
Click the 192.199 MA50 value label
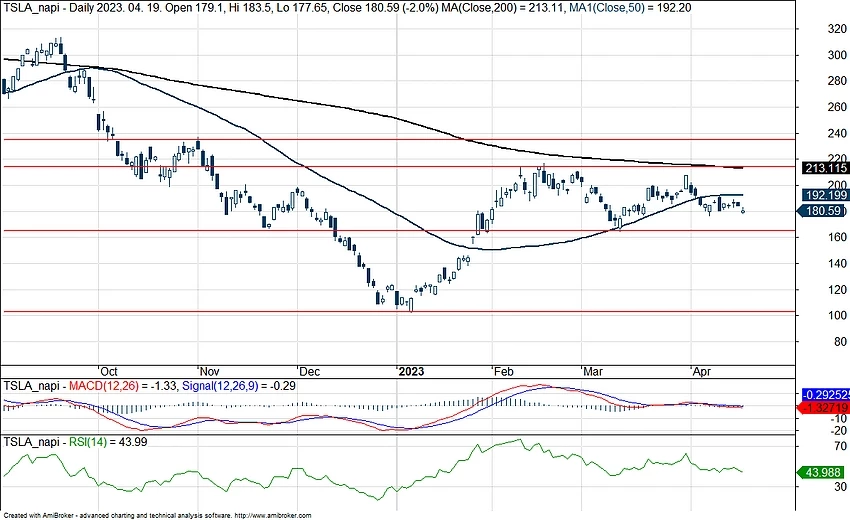[x=825, y=195]
